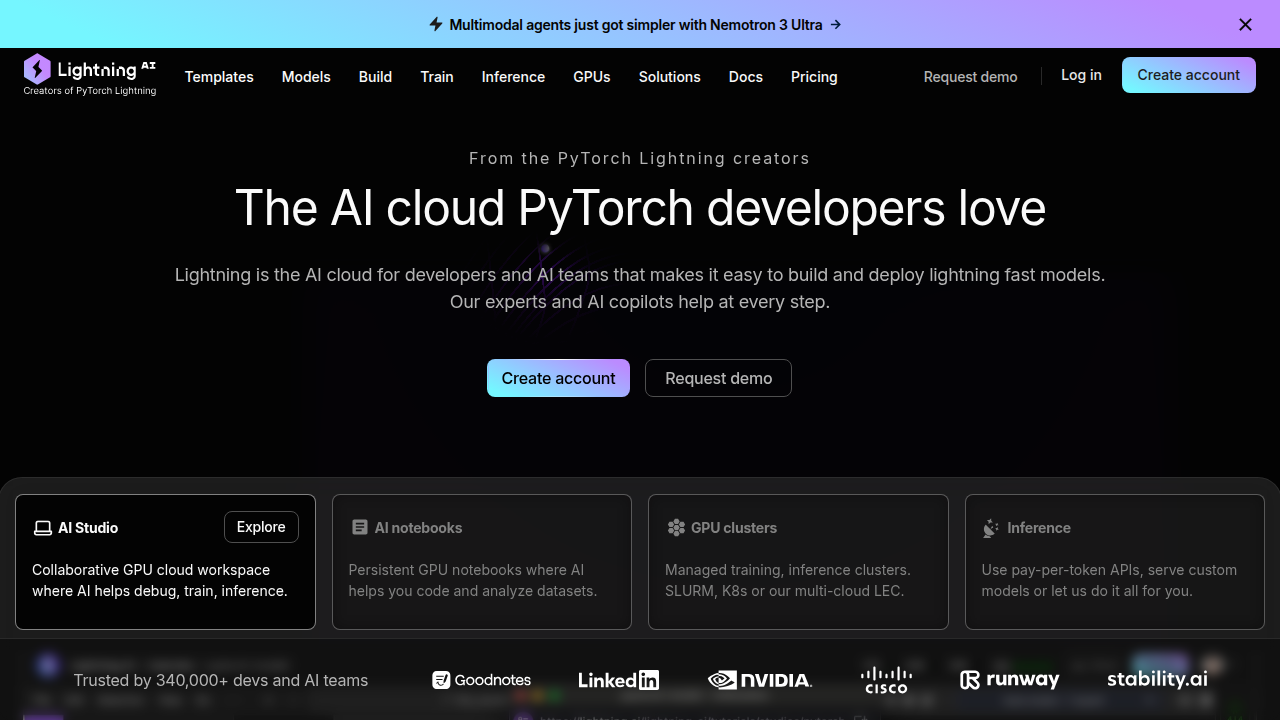Open Inference in the top navigation
1280x720 pixels.
(513, 77)
